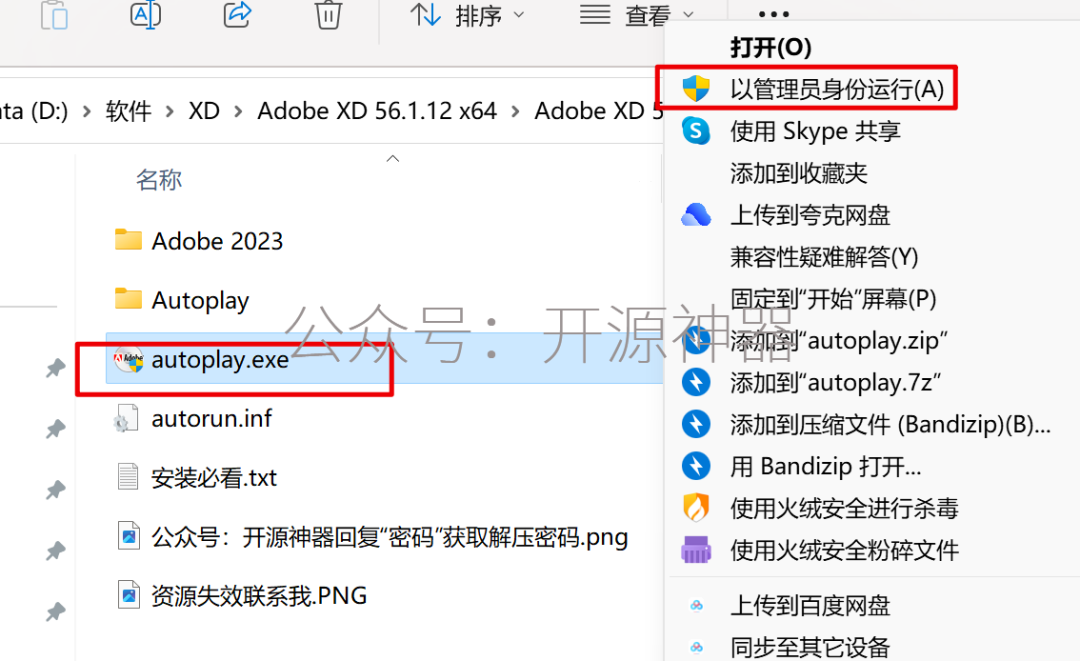Image resolution: width=1080 pixels, height=661 pixels.
Task: Click the pin icon level with autoplay.exe
Action: pos(55,368)
